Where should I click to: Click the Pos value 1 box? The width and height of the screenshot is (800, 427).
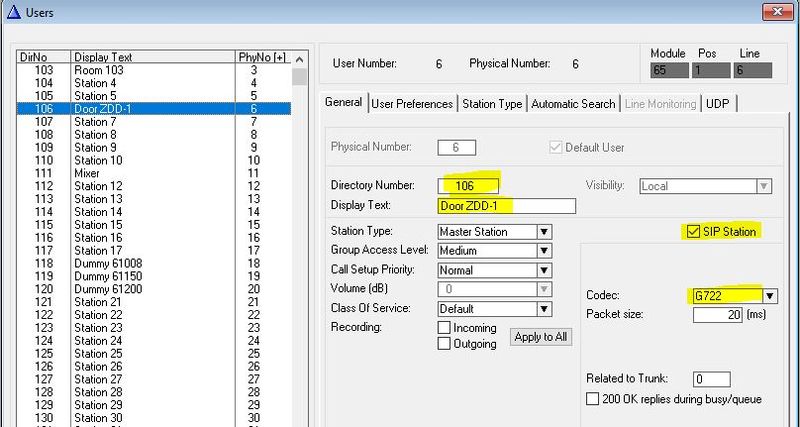[711, 70]
